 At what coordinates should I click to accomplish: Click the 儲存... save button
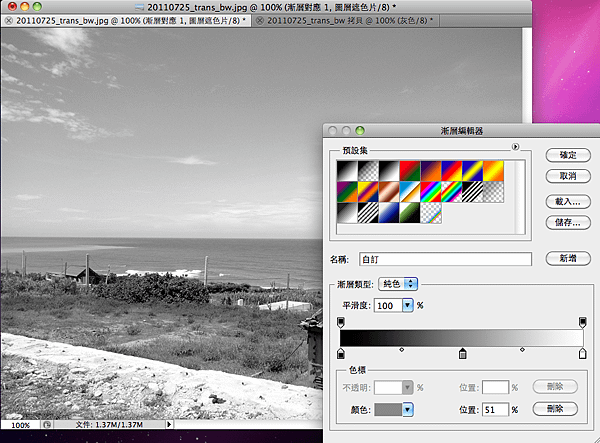[568, 223]
